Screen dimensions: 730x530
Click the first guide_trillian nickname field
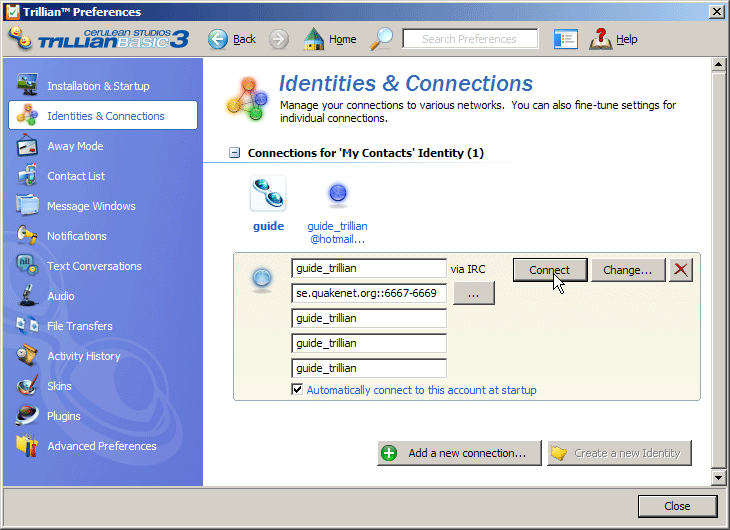[x=369, y=268]
